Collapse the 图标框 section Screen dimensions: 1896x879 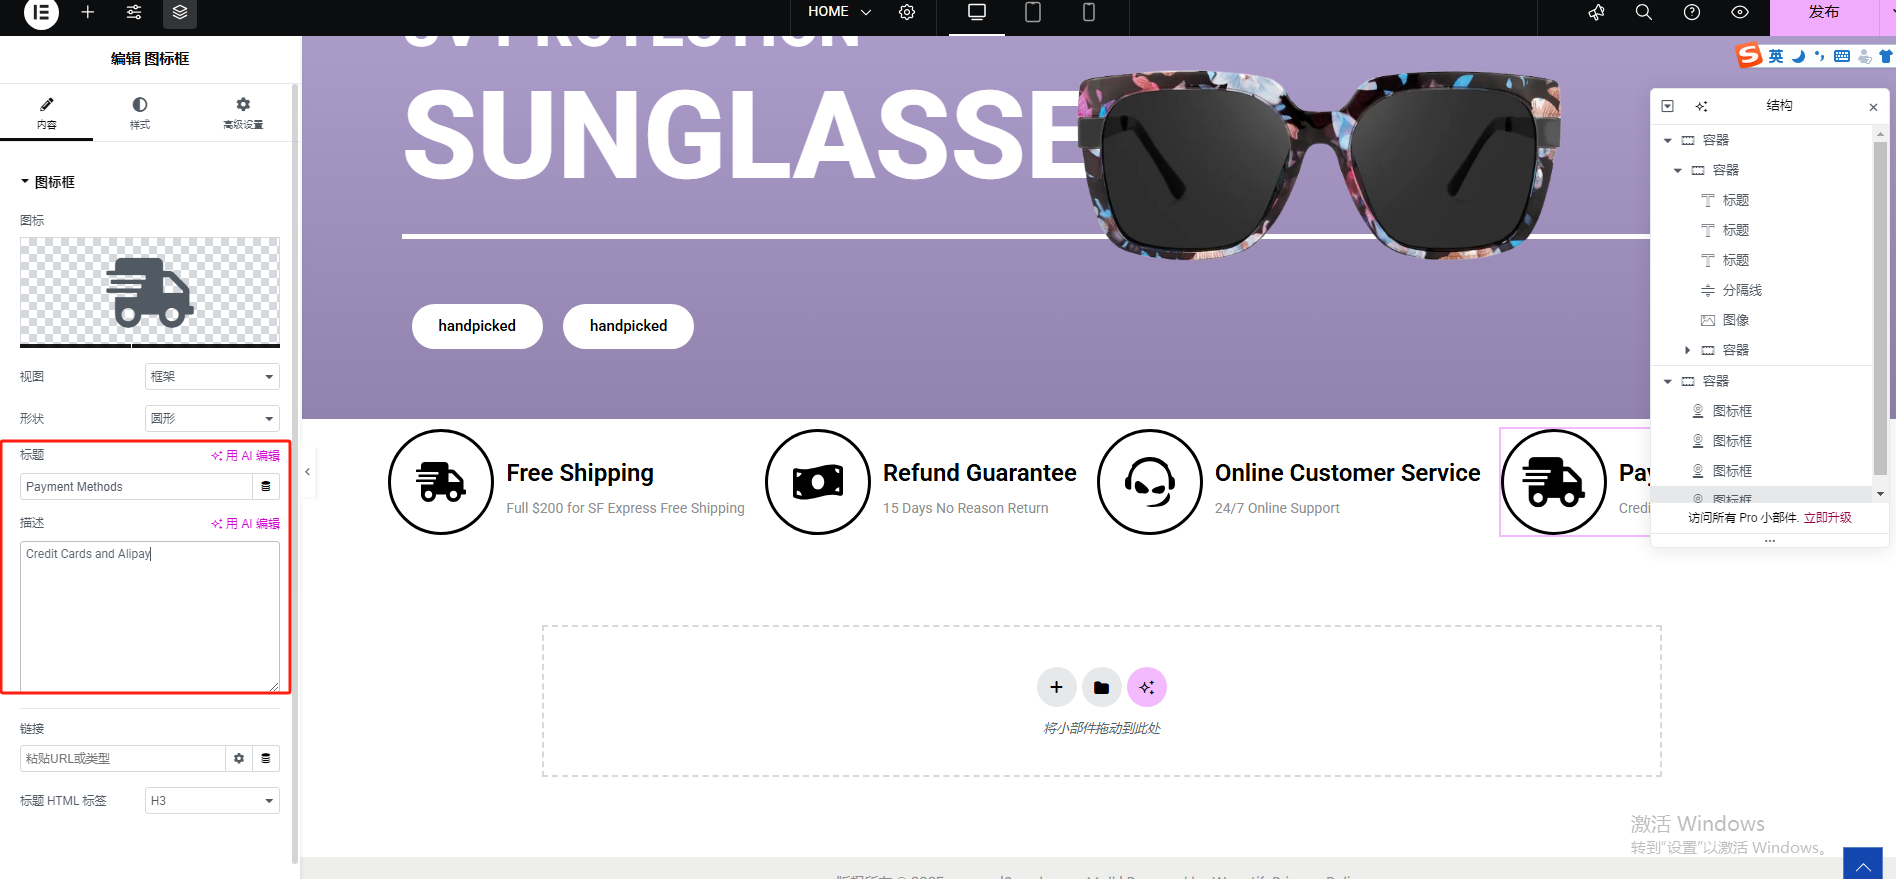48,182
